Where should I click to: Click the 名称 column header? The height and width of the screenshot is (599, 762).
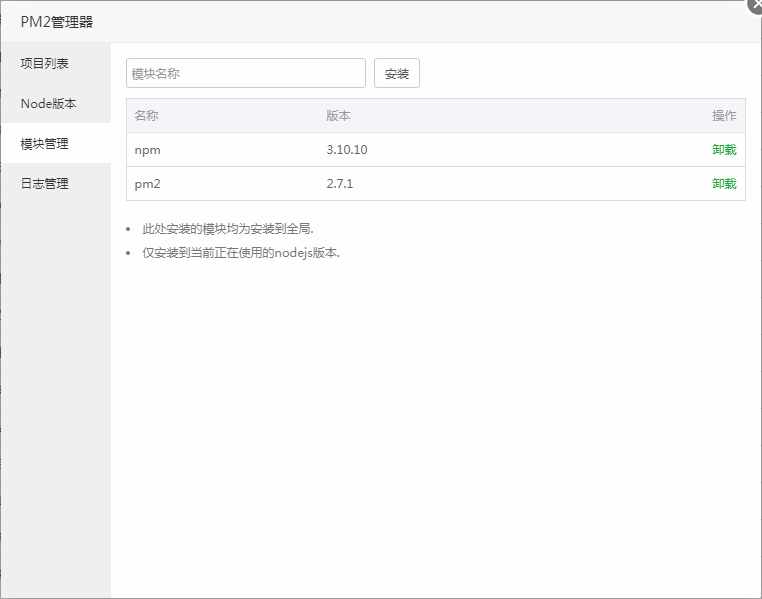pos(146,116)
